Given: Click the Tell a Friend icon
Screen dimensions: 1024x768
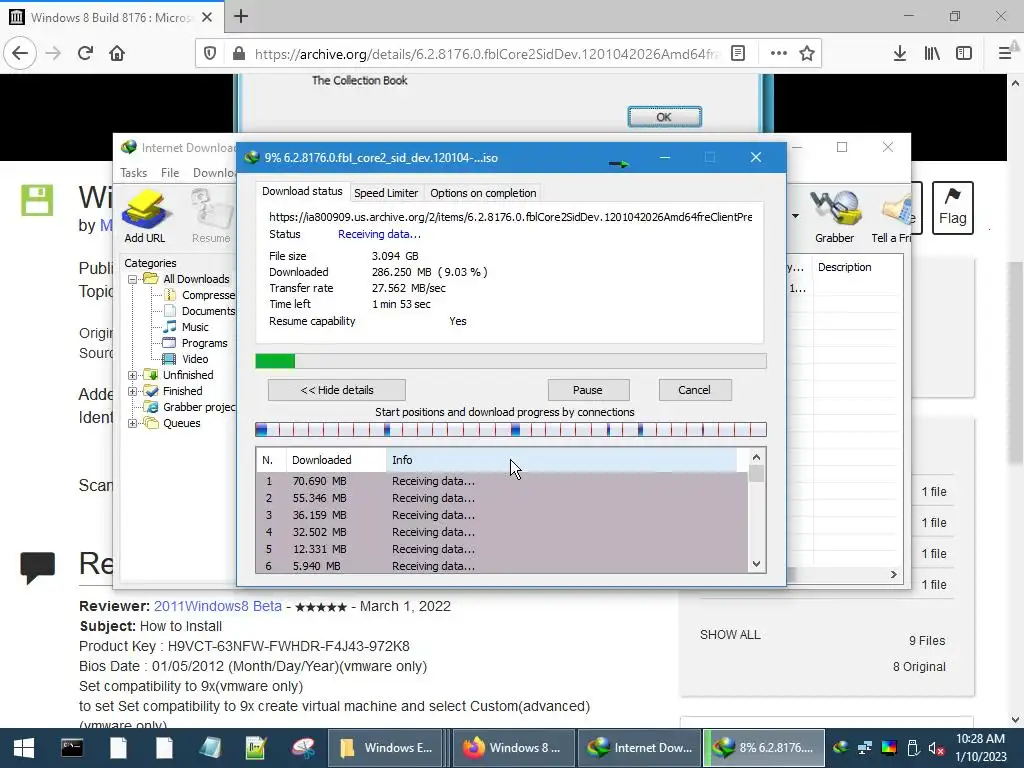Looking at the screenshot, I should click(892, 216).
